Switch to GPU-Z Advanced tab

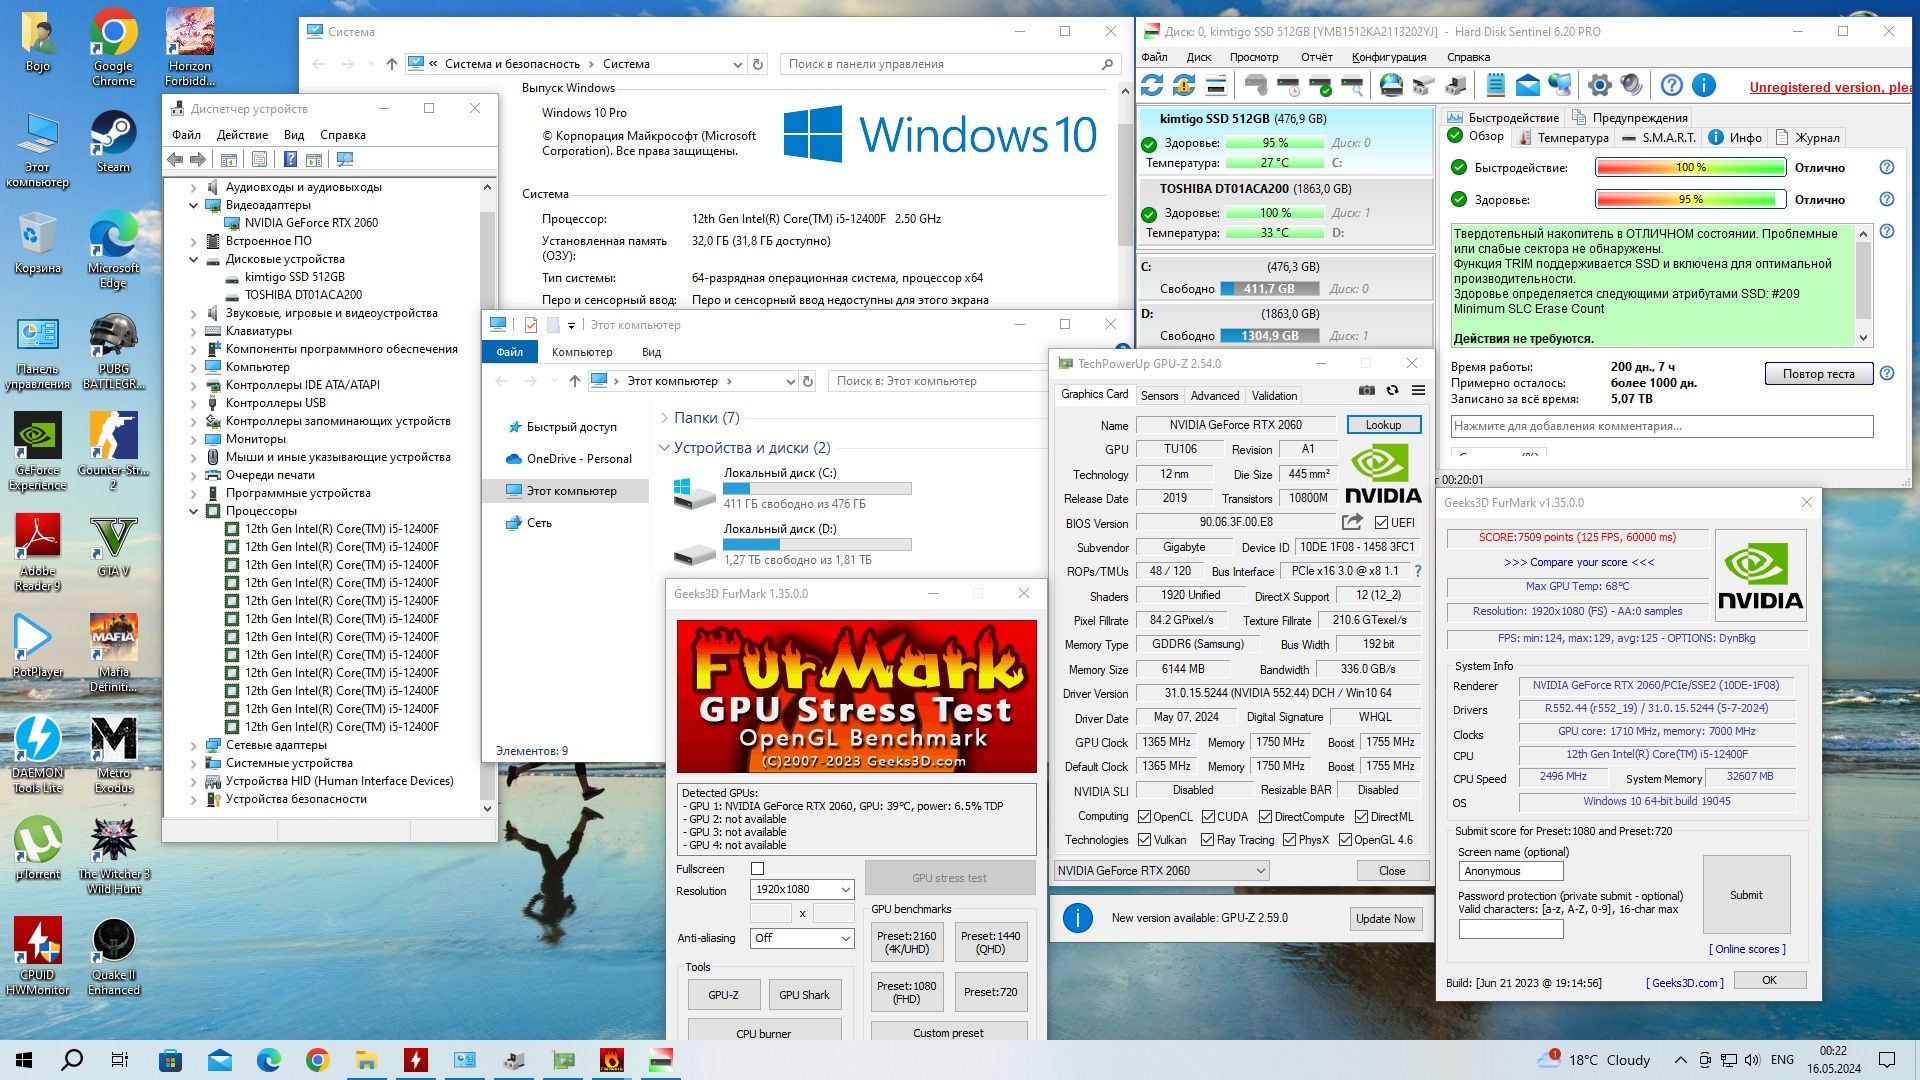tap(1215, 395)
